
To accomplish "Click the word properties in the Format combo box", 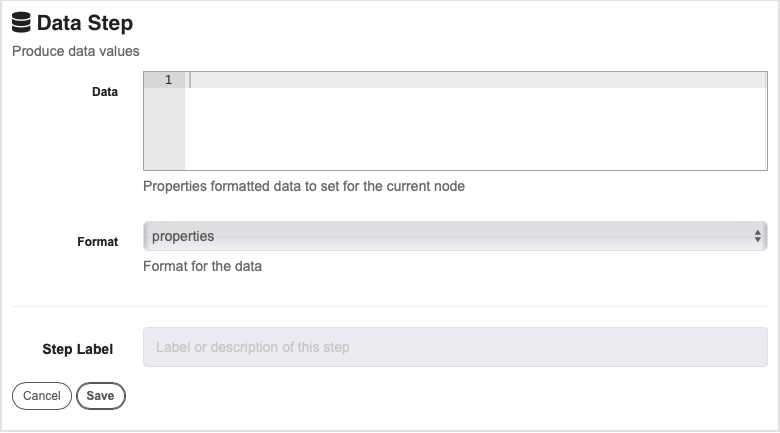I will 183,236.
